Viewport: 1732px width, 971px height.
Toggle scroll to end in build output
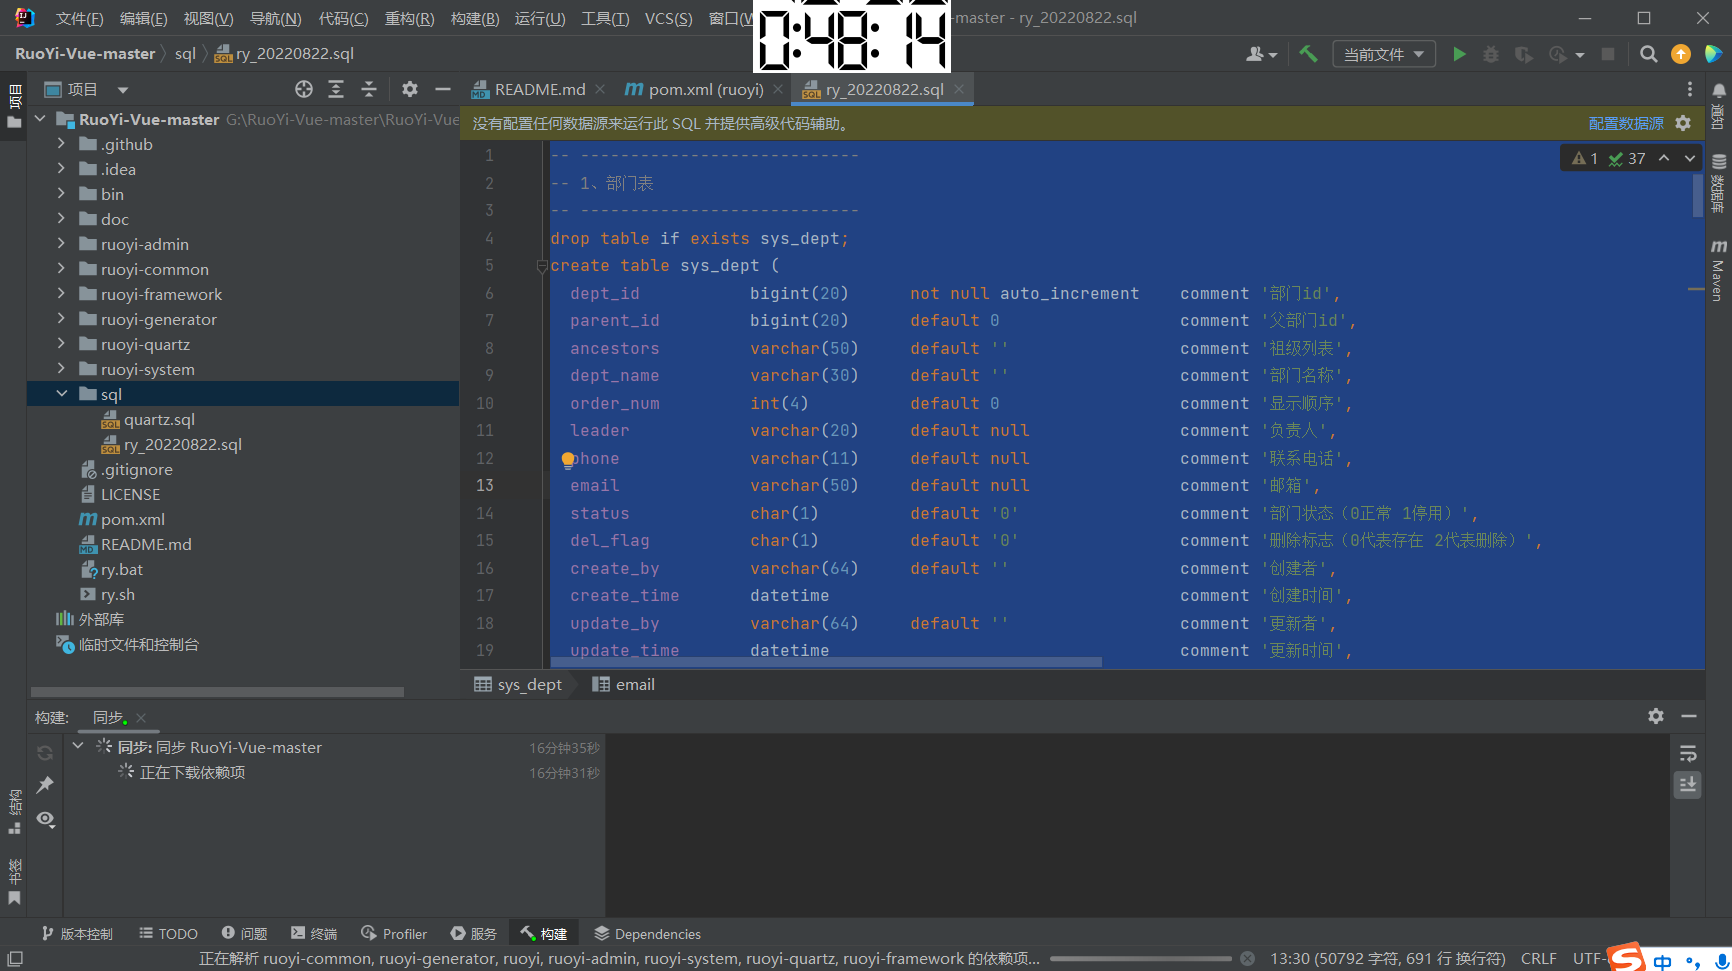tap(1688, 785)
